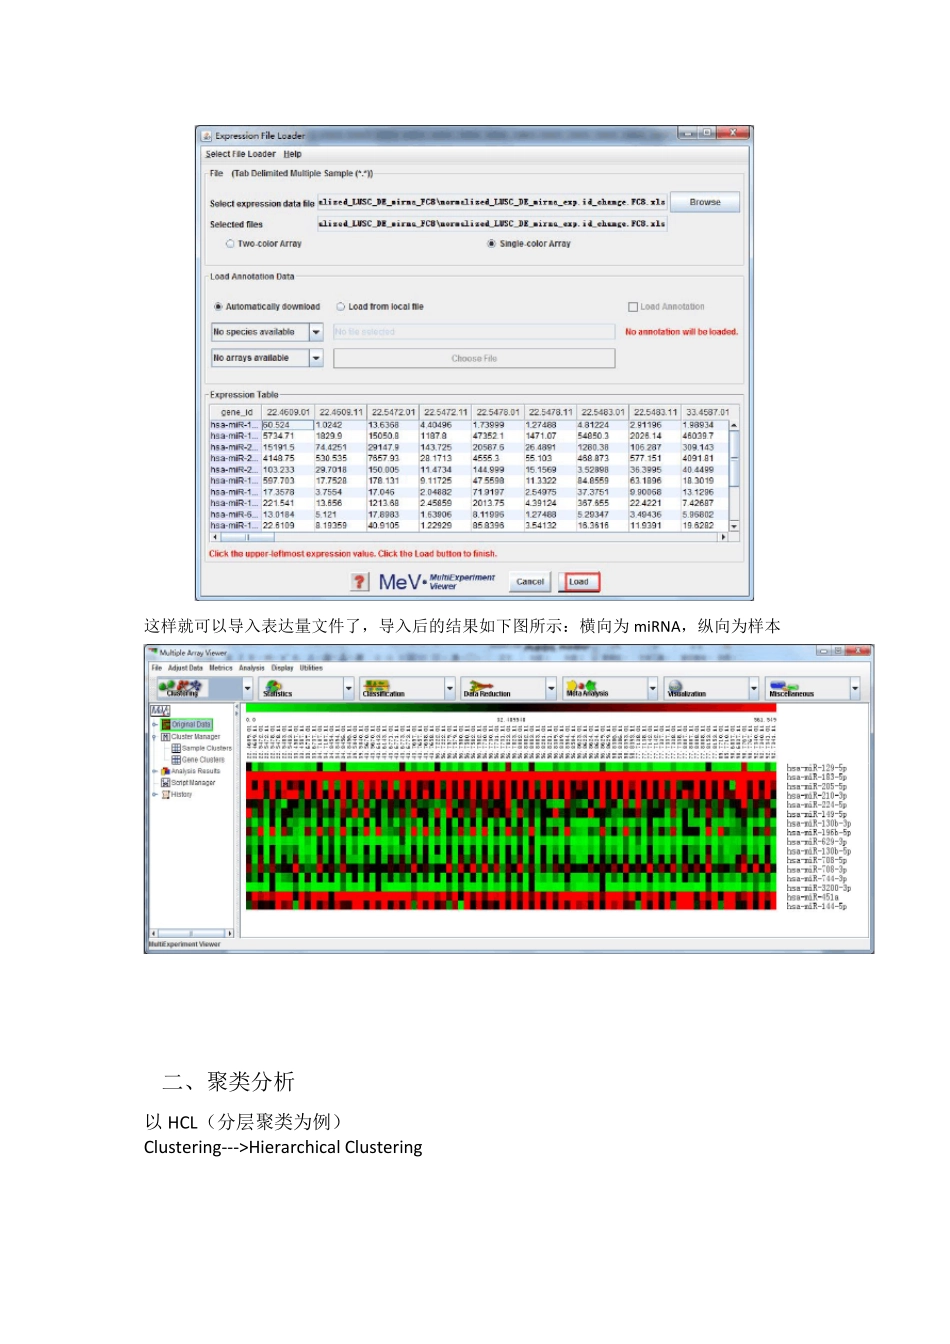Expand Visualization dropdown arrow
Viewport: 950px width, 1344px height.
754,688
